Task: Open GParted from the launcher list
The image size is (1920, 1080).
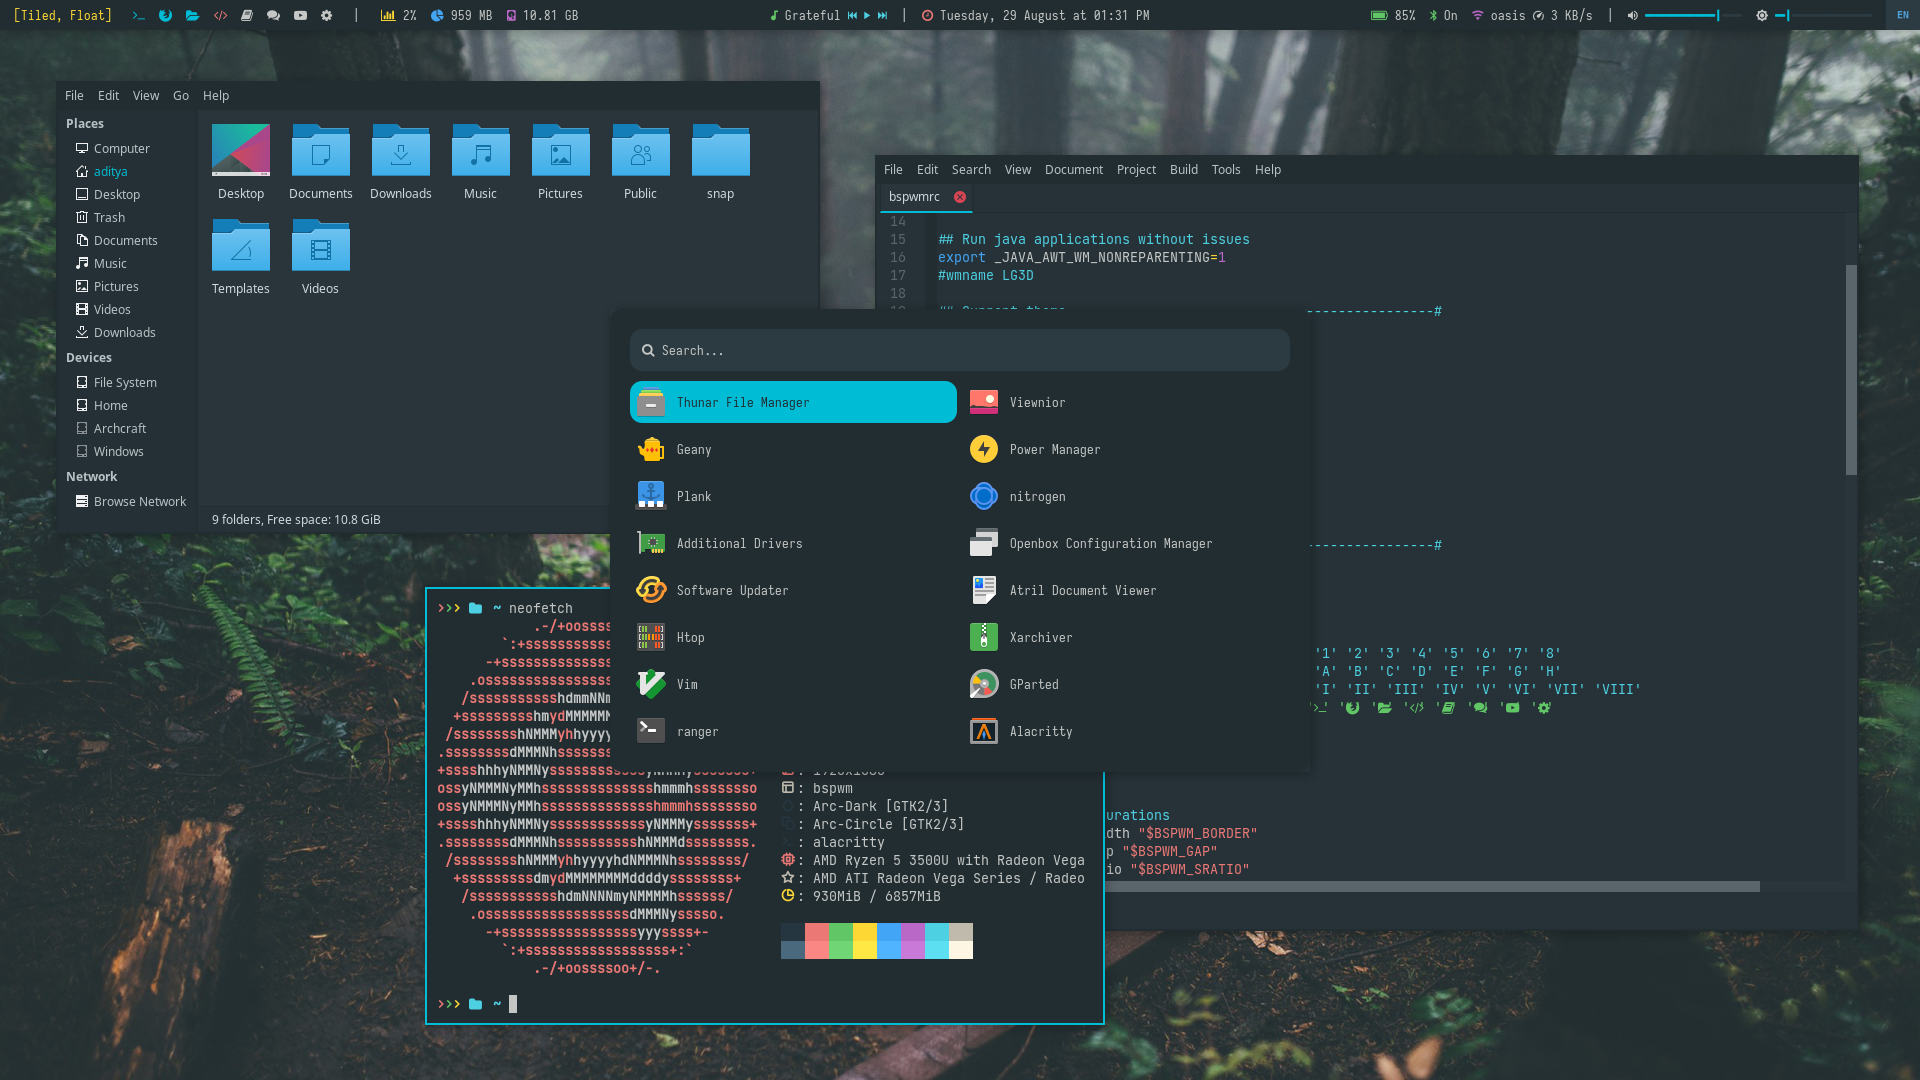Action: (1033, 685)
